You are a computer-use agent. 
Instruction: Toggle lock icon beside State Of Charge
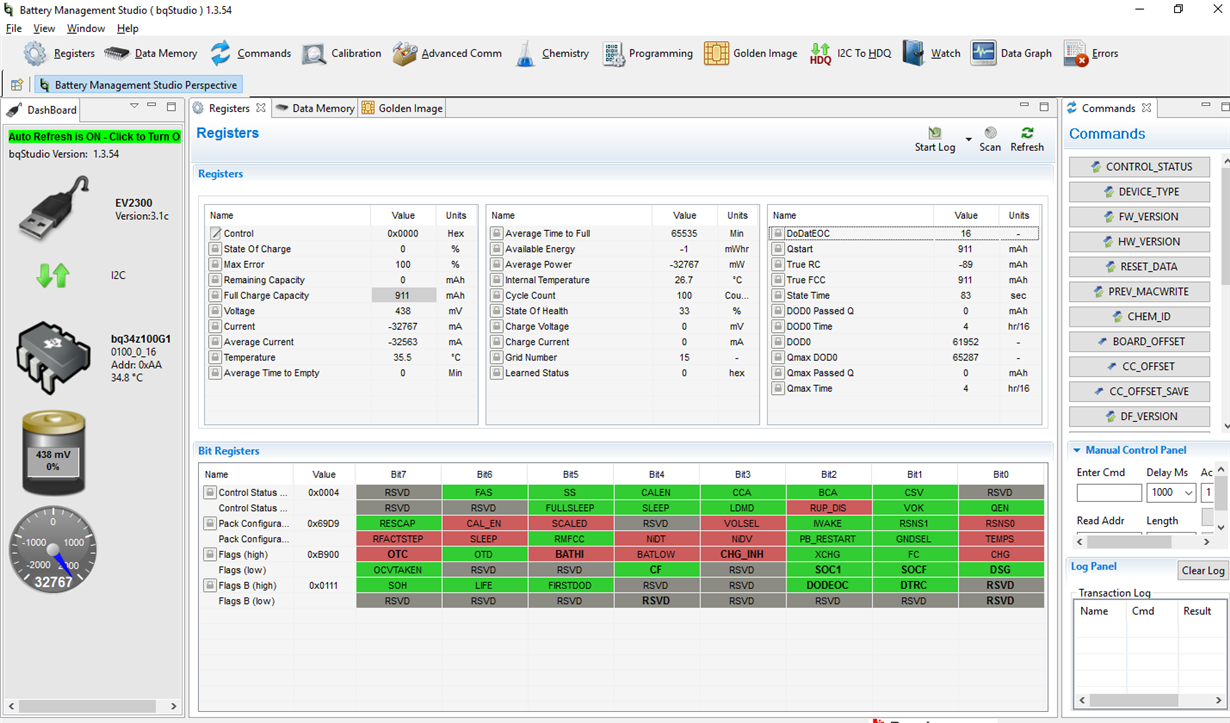[x=215, y=249]
